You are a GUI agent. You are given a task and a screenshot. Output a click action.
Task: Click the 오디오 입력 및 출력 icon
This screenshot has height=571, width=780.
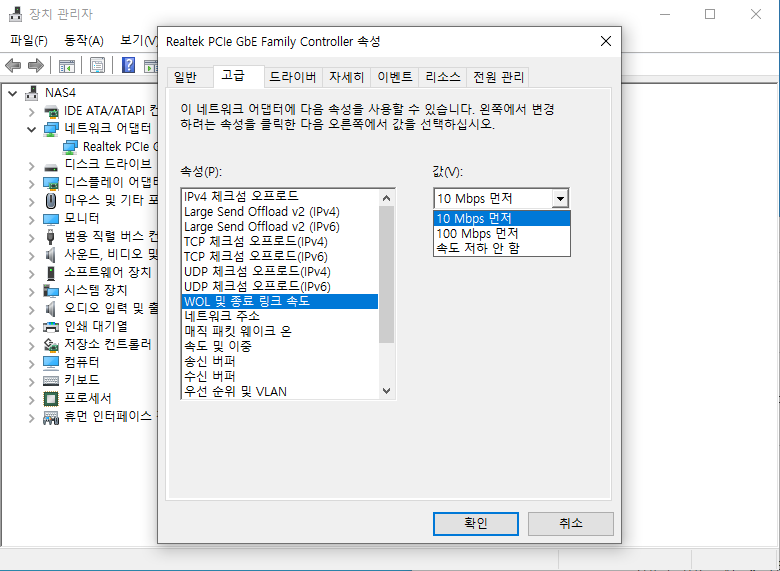51,309
